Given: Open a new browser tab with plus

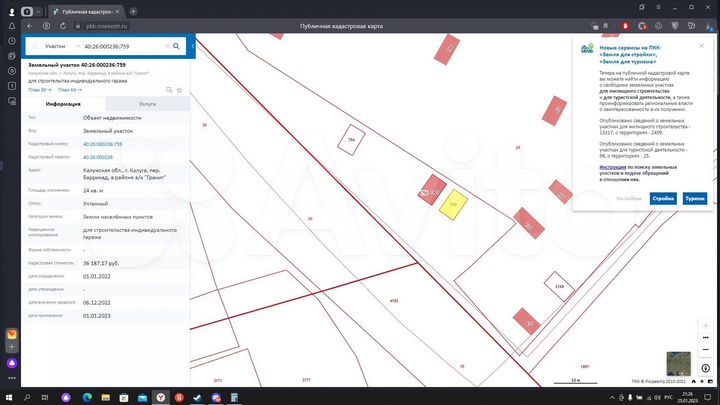Looking at the screenshot, I should (133, 11).
